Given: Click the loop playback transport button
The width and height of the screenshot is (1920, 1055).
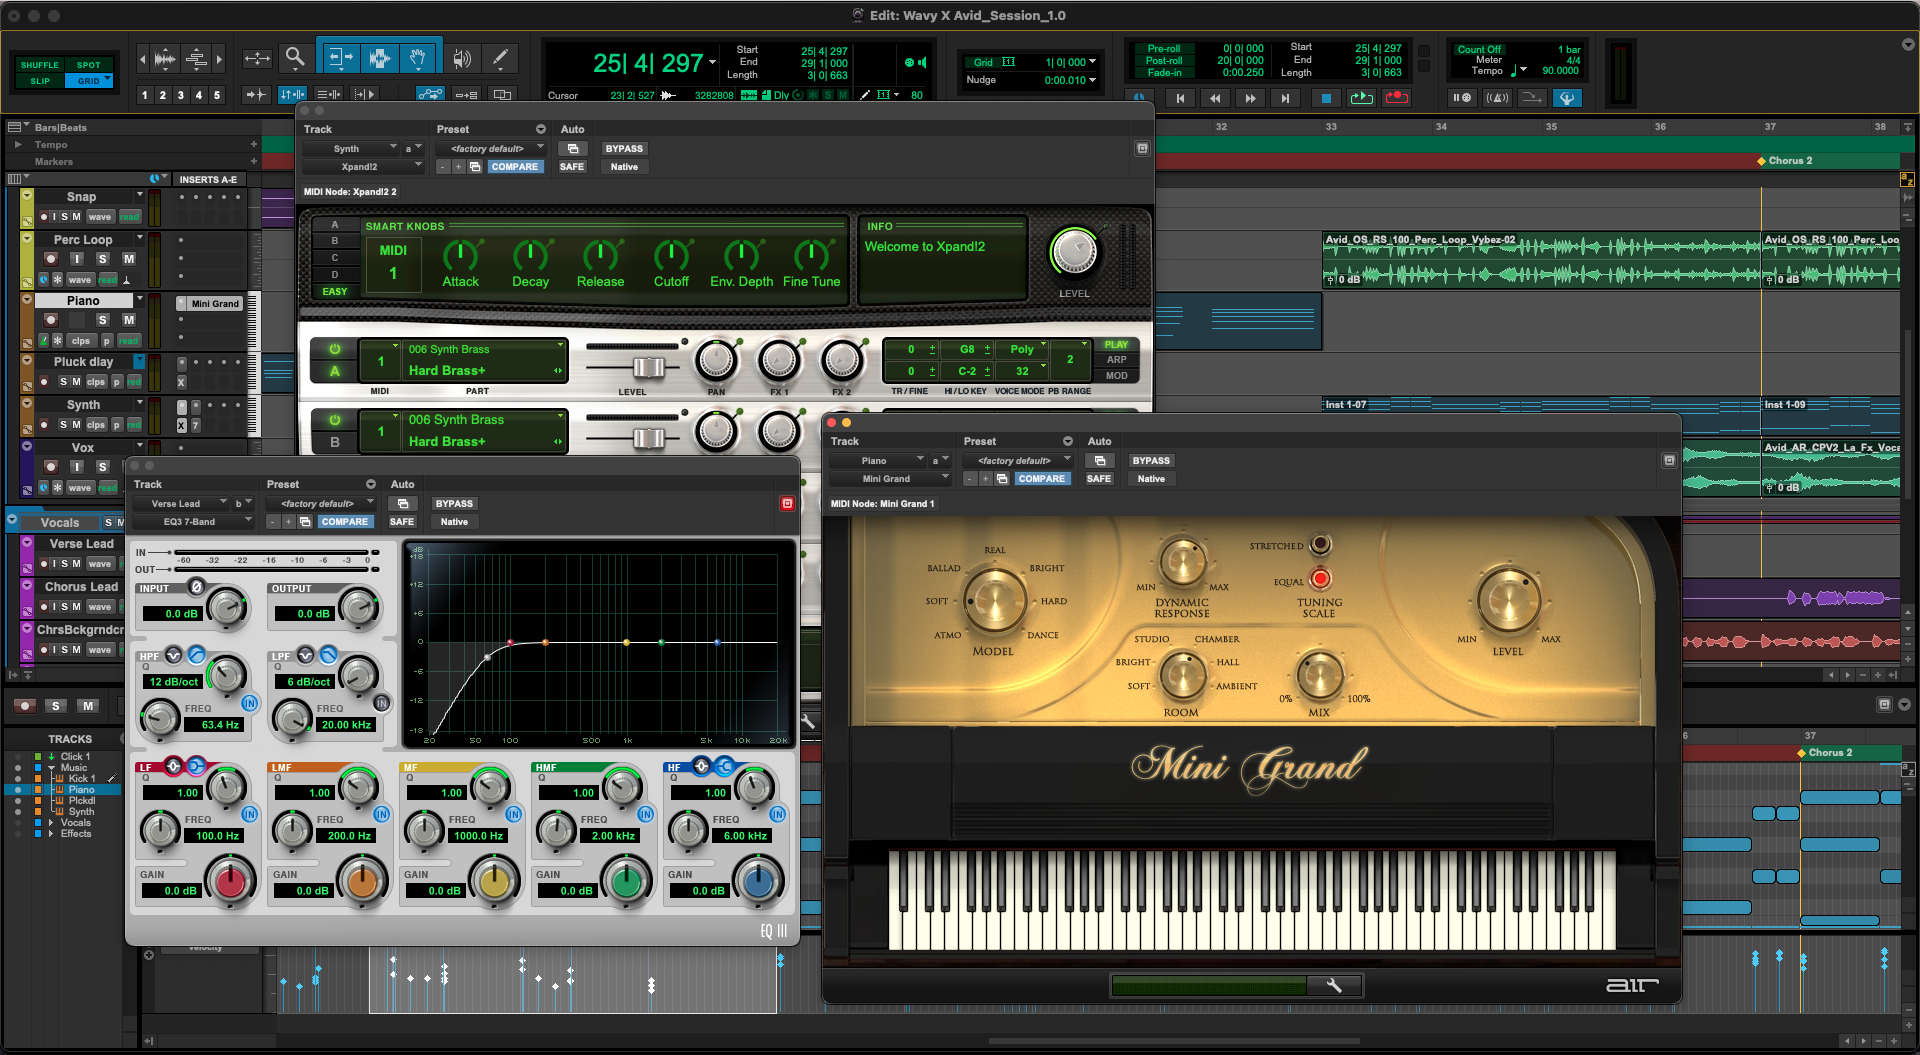Looking at the screenshot, I should click(x=1361, y=98).
